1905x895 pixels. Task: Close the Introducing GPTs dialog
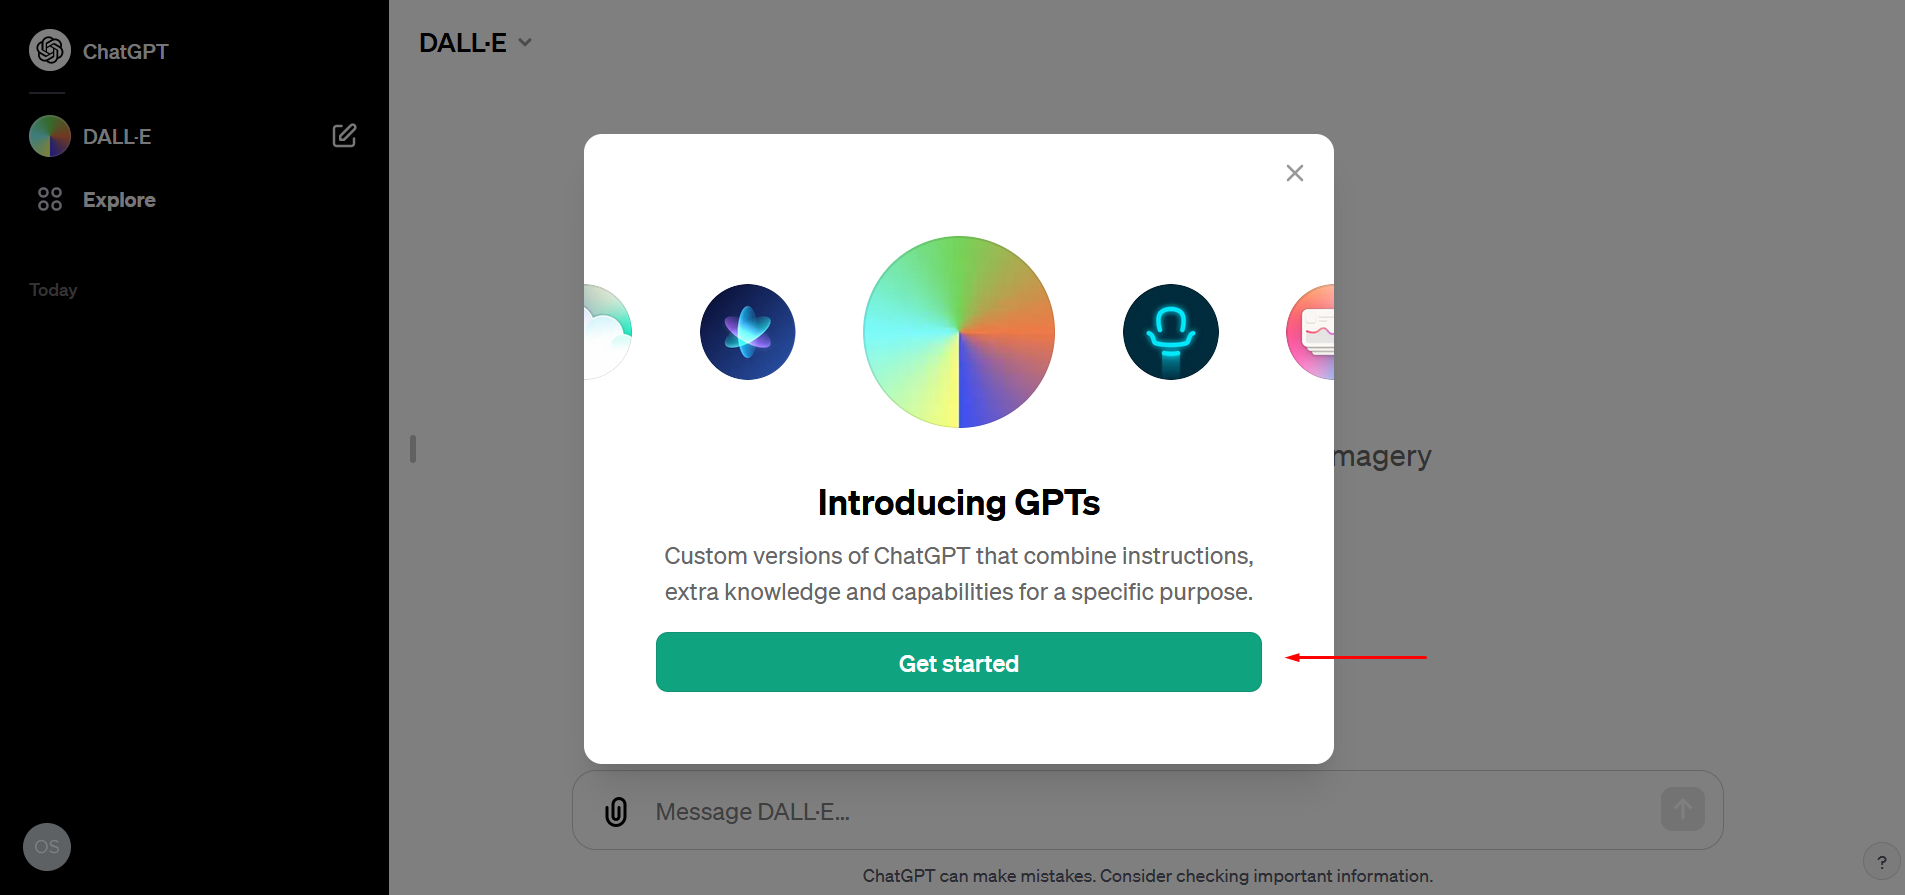1295,173
